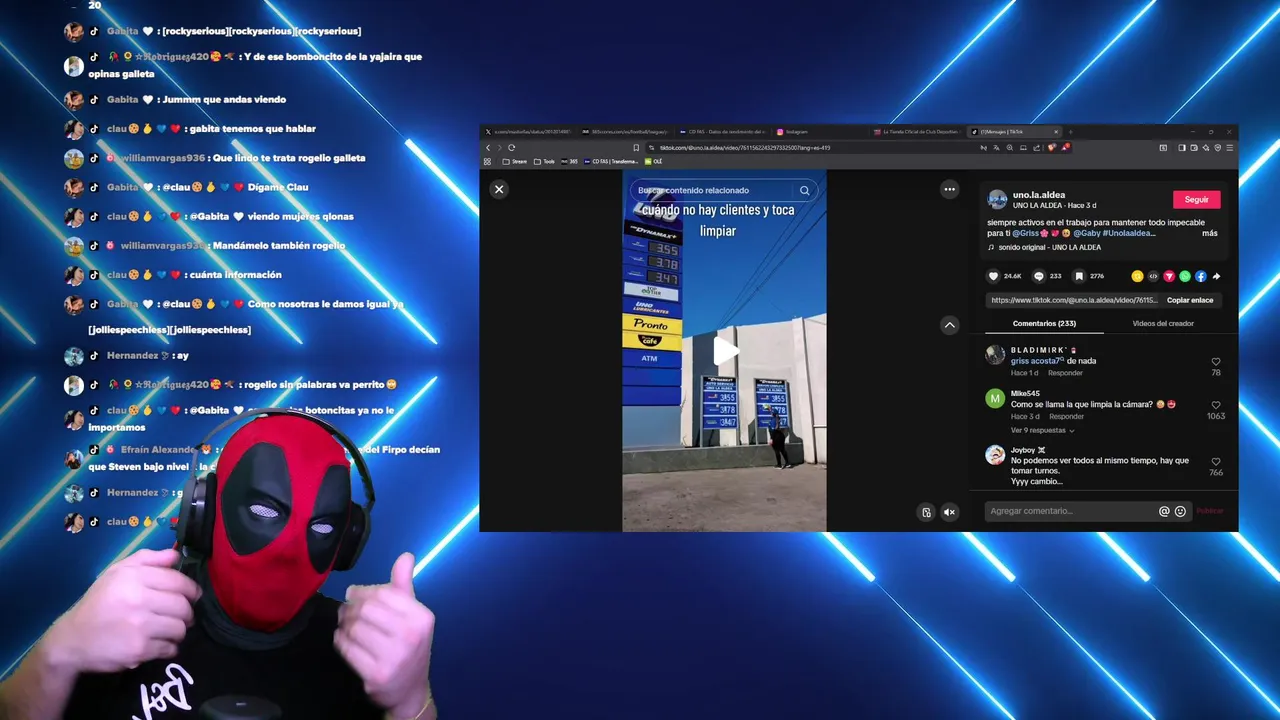Insert mention with @ icon
This screenshot has height=720, width=1280.
tap(1164, 511)
